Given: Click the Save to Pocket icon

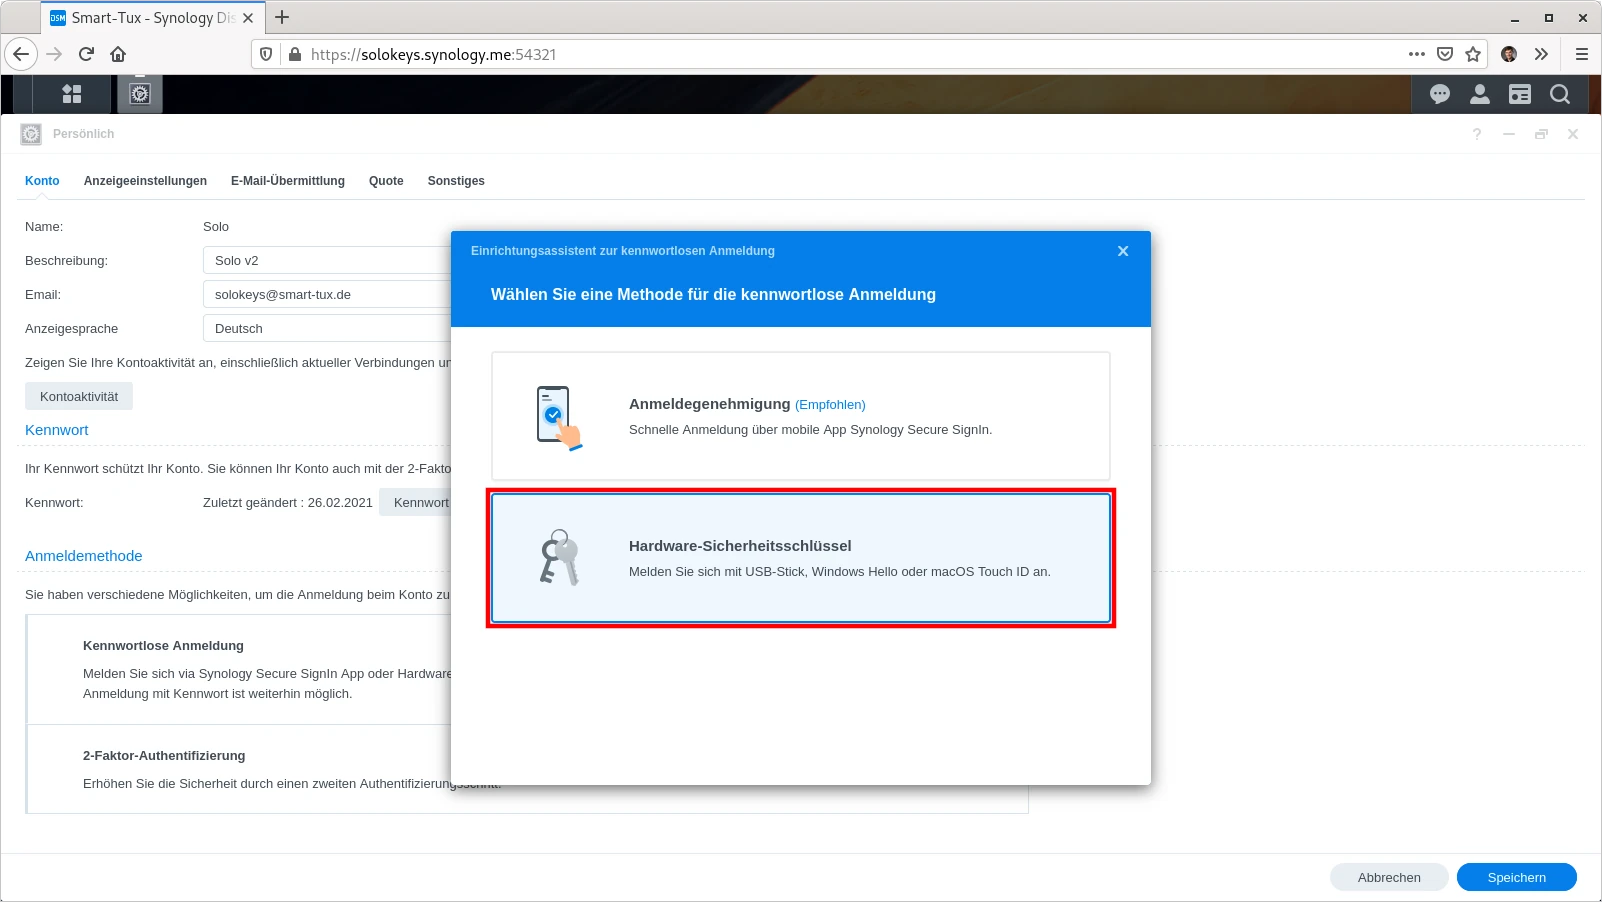Looking at the screenshot, I should click(x=1445, y=54).
